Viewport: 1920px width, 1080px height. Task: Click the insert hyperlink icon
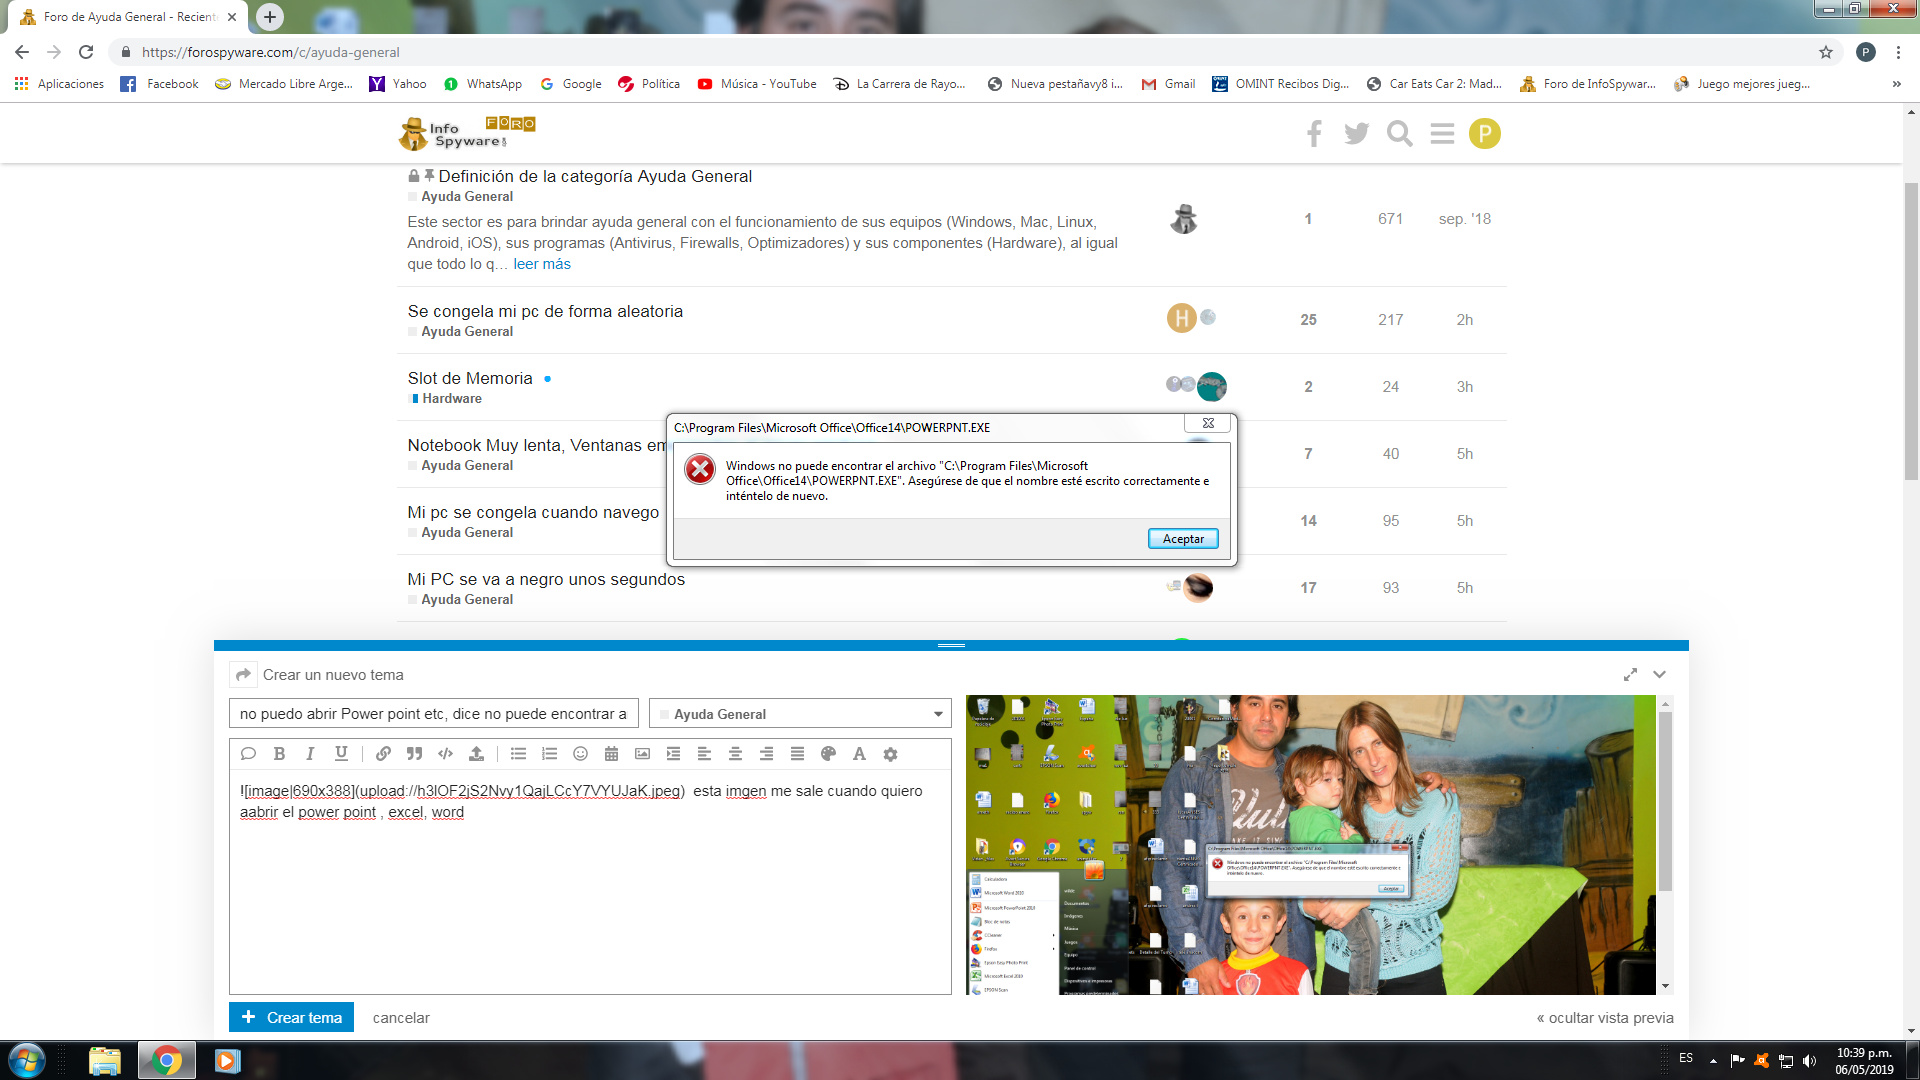tap(383, 754)
